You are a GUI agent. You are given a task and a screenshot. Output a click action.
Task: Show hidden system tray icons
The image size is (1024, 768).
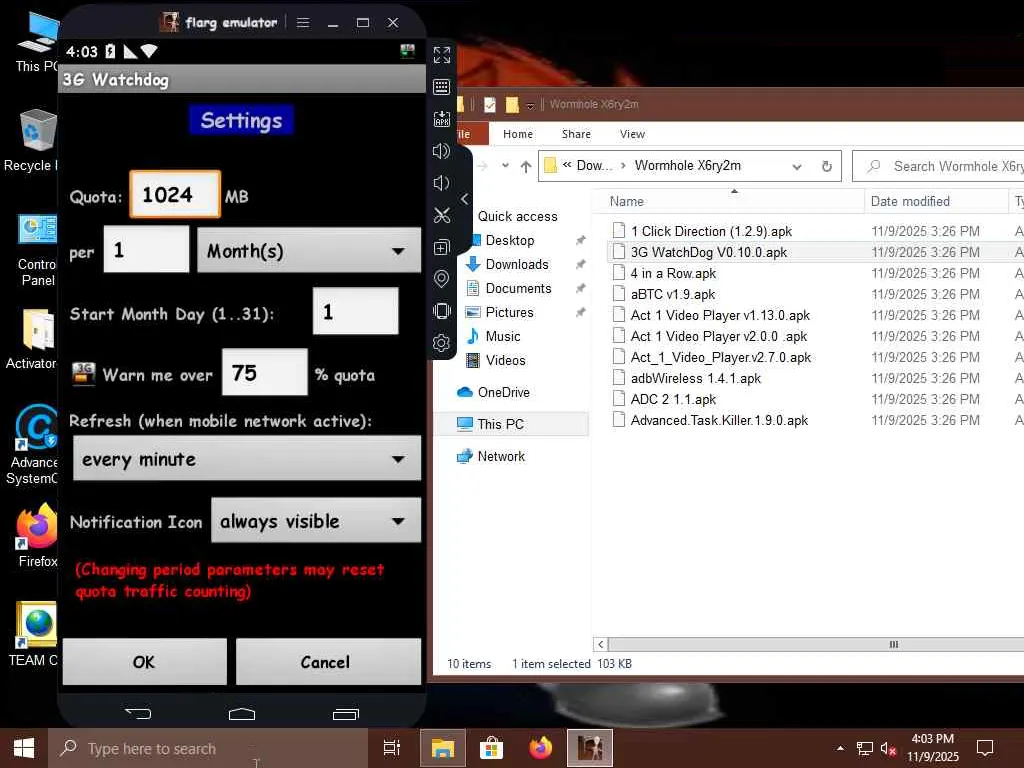point(840,748)
